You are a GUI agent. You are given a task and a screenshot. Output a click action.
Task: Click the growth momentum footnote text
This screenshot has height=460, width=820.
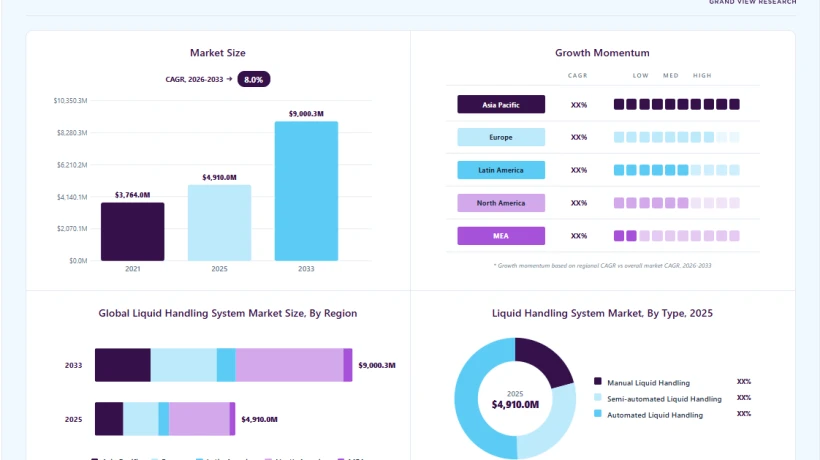click(602, 266)
